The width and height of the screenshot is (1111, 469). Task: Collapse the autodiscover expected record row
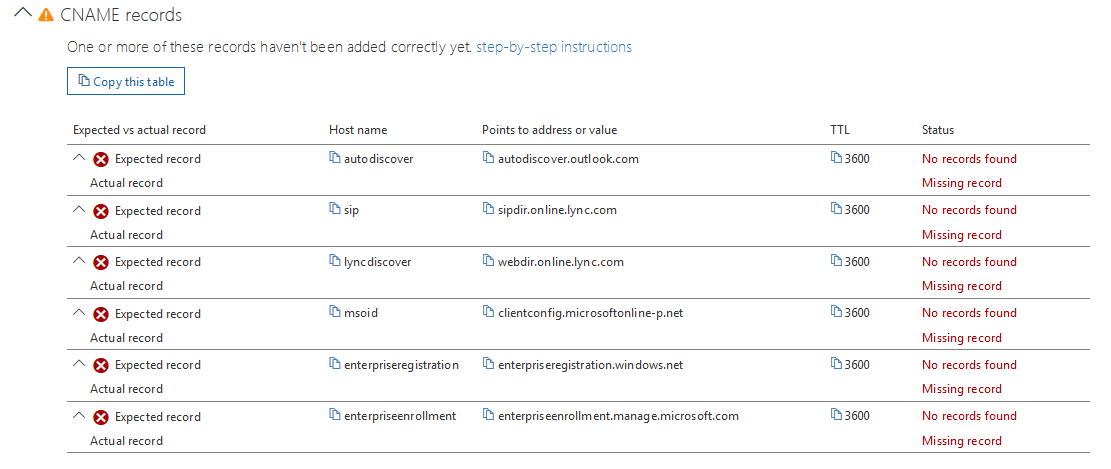click(x=79, y=158)
